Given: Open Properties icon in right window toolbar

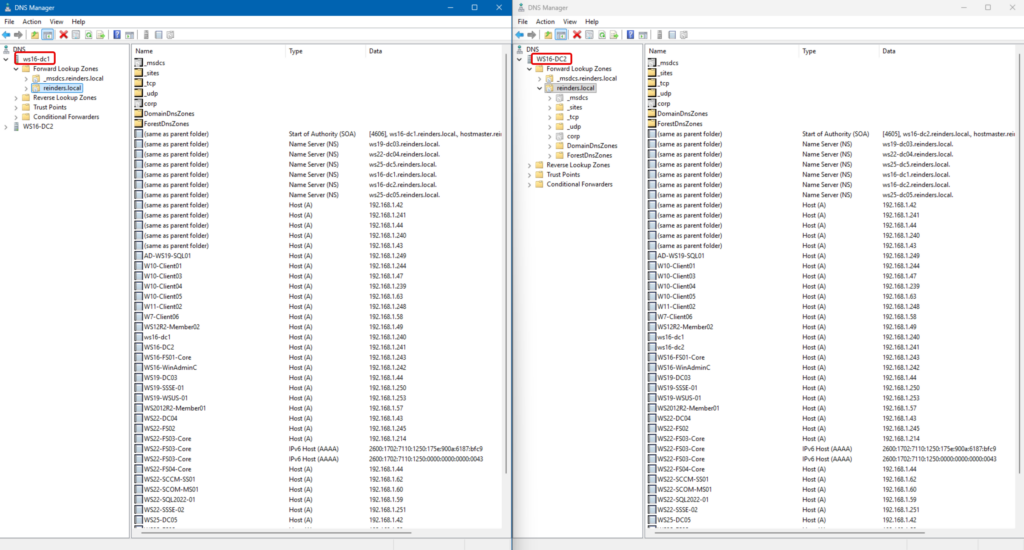Looking at the screenshot, I should [589, 35].
